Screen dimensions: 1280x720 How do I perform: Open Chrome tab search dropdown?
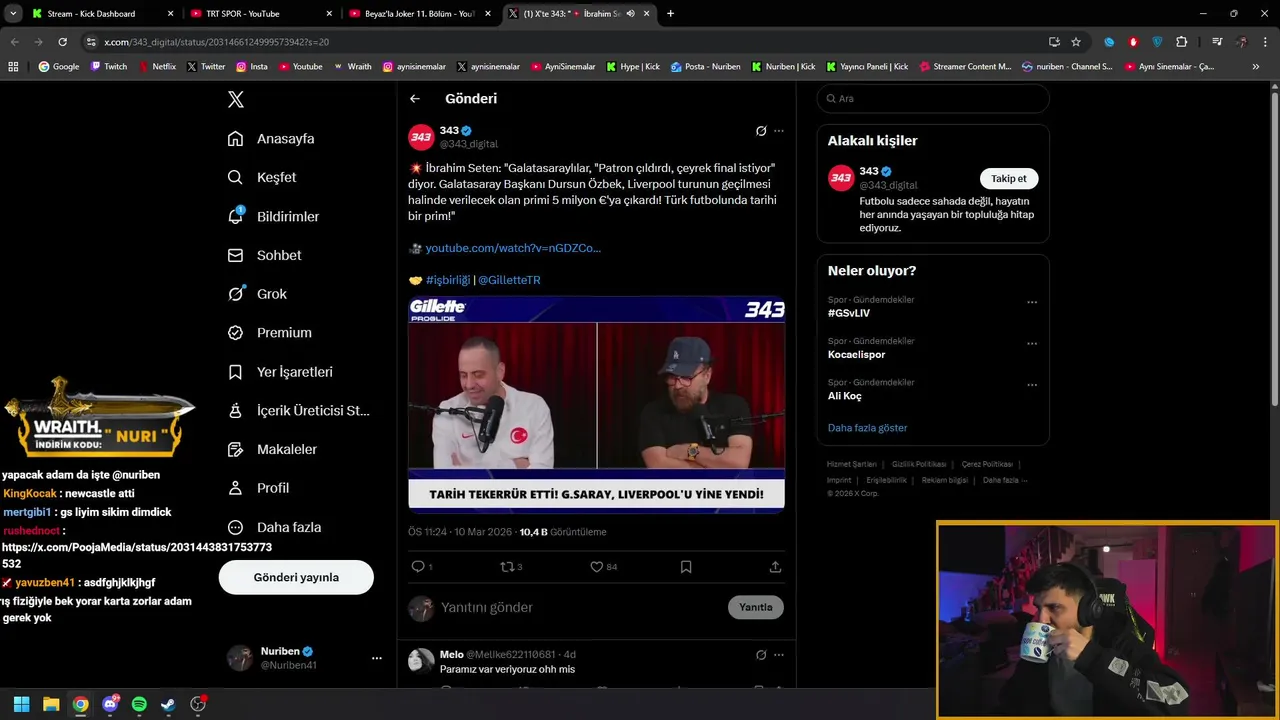pos(14,14)
